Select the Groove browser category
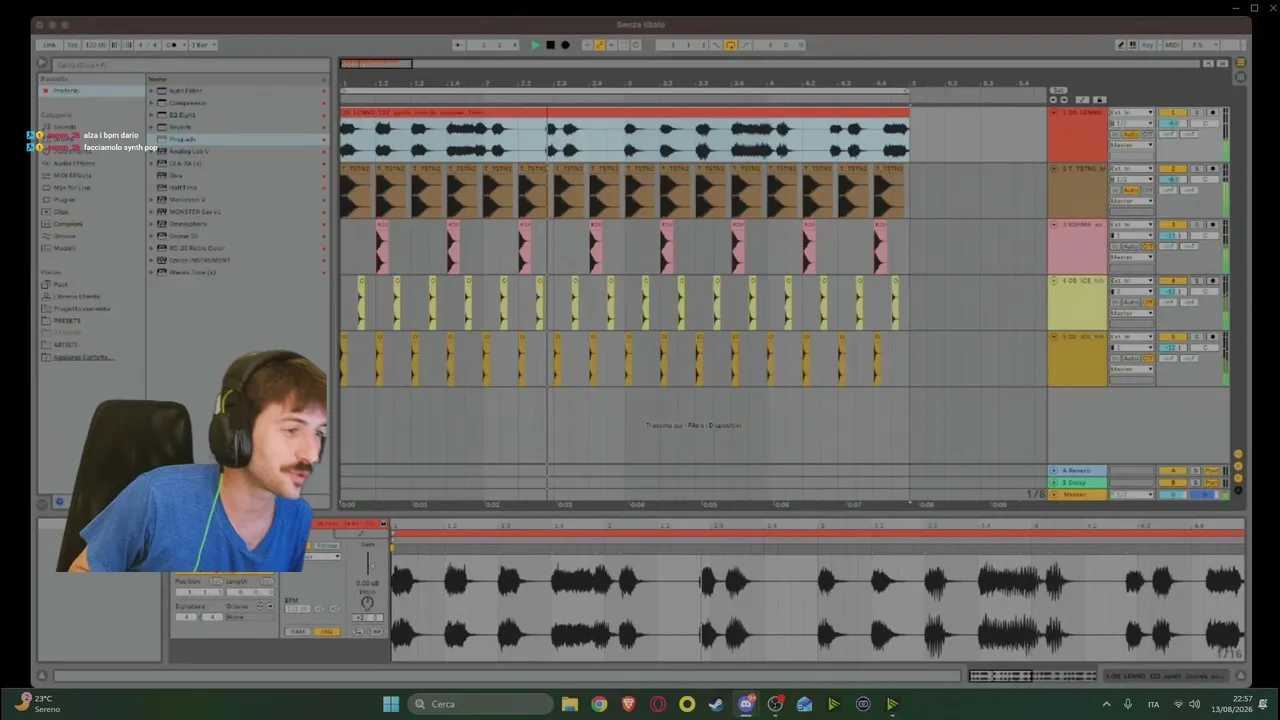This screenshot has width=1280, height=720. point(66,236)
